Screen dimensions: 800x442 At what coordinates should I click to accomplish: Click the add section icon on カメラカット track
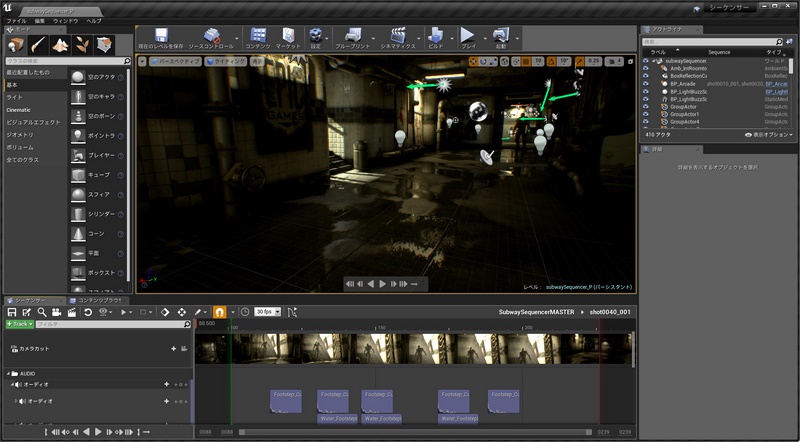[173, 349]
